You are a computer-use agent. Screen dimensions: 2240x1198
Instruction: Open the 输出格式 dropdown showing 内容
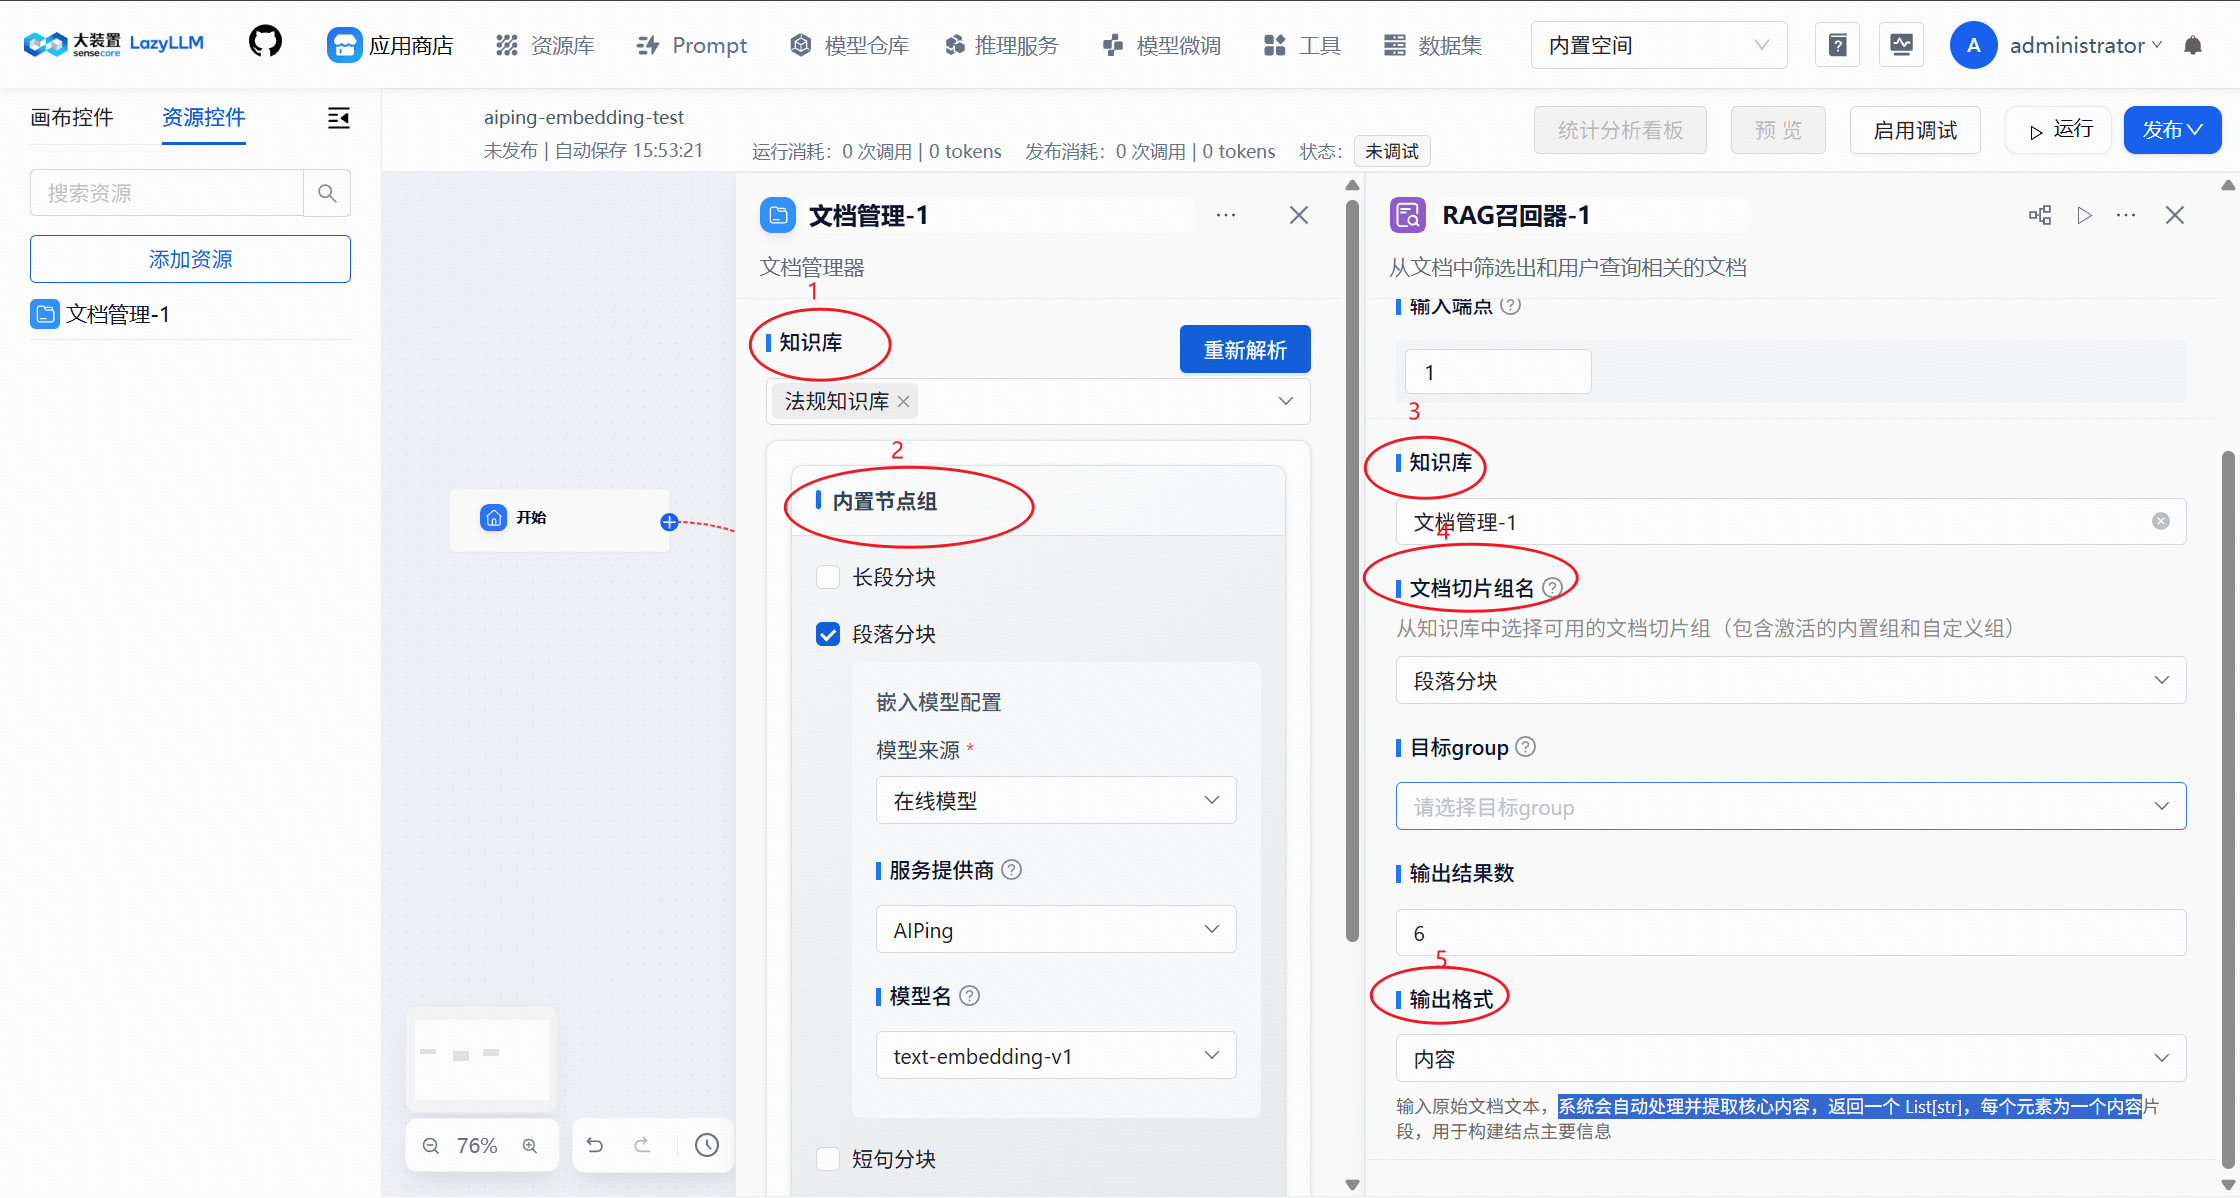[x=1789, y=1058]
